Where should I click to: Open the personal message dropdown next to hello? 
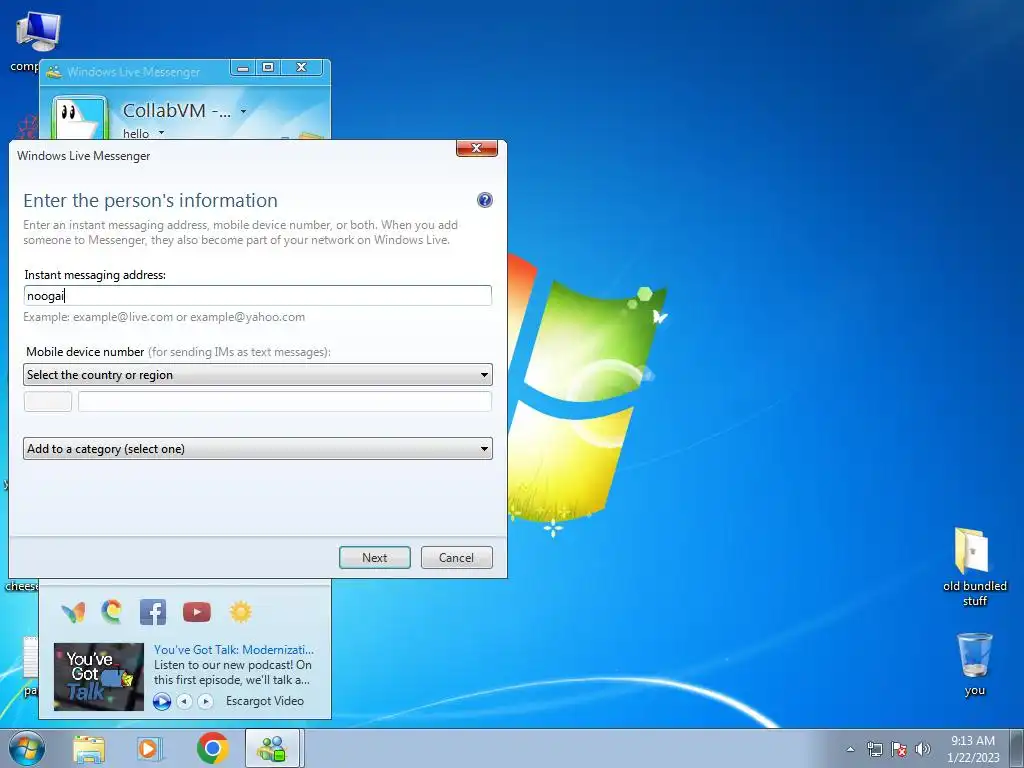tap(161, 133)
